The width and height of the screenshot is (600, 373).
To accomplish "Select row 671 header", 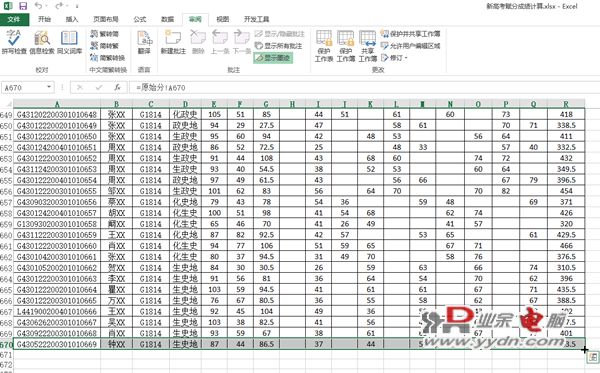I will [x=7, y=355].
